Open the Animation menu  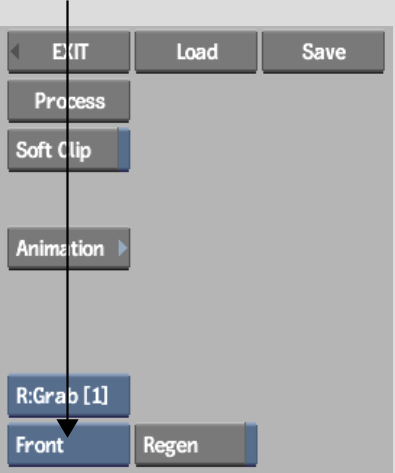pyautogui.click(x=69, y=248)
